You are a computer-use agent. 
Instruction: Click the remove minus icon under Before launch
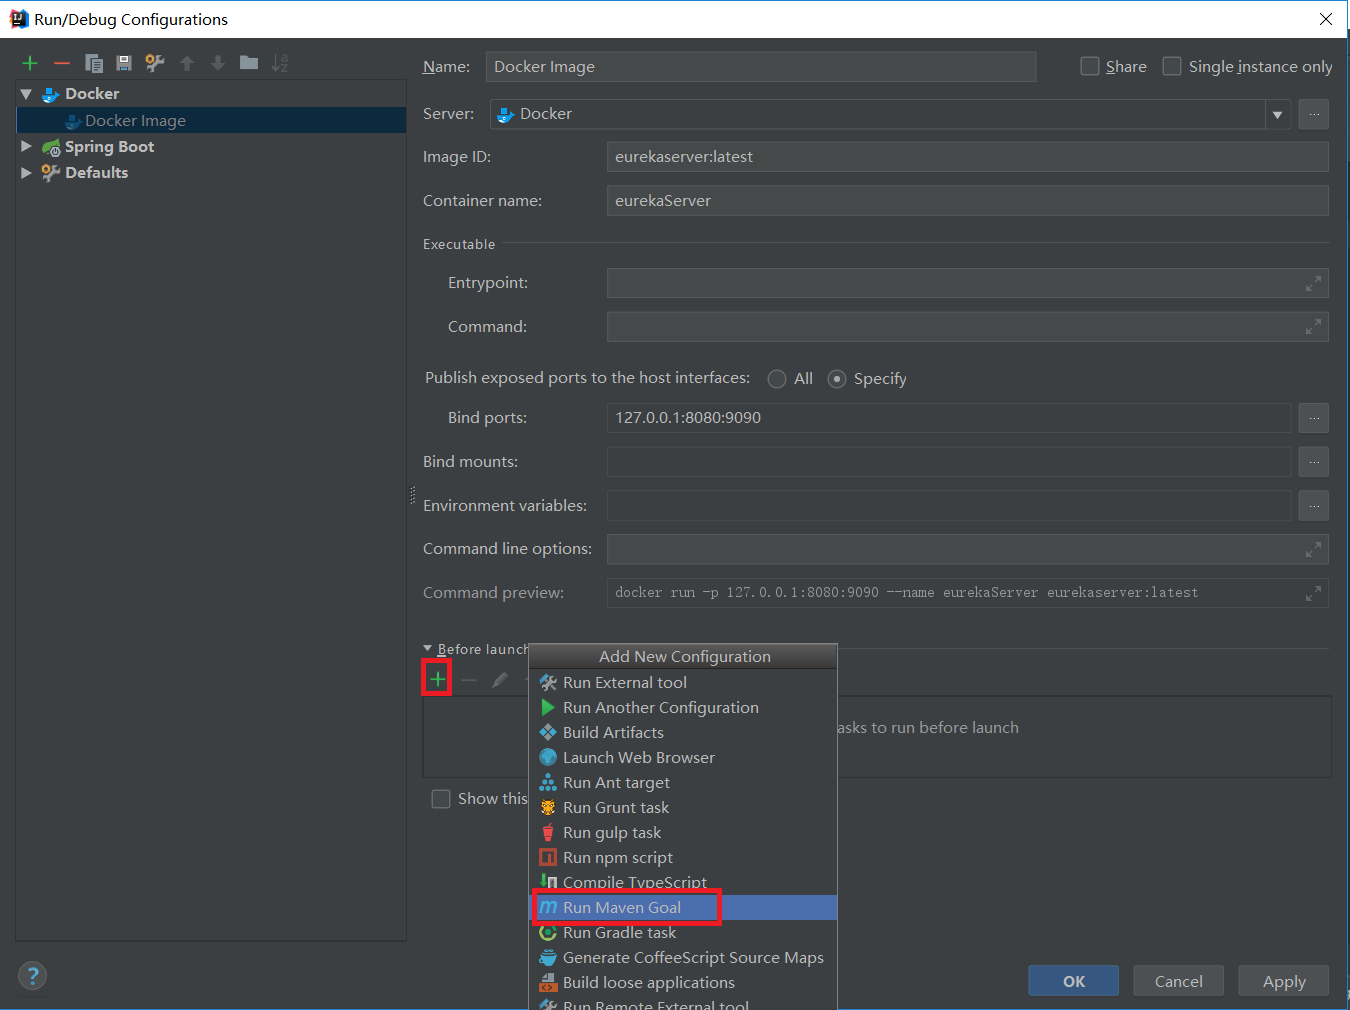pos(469,680)
